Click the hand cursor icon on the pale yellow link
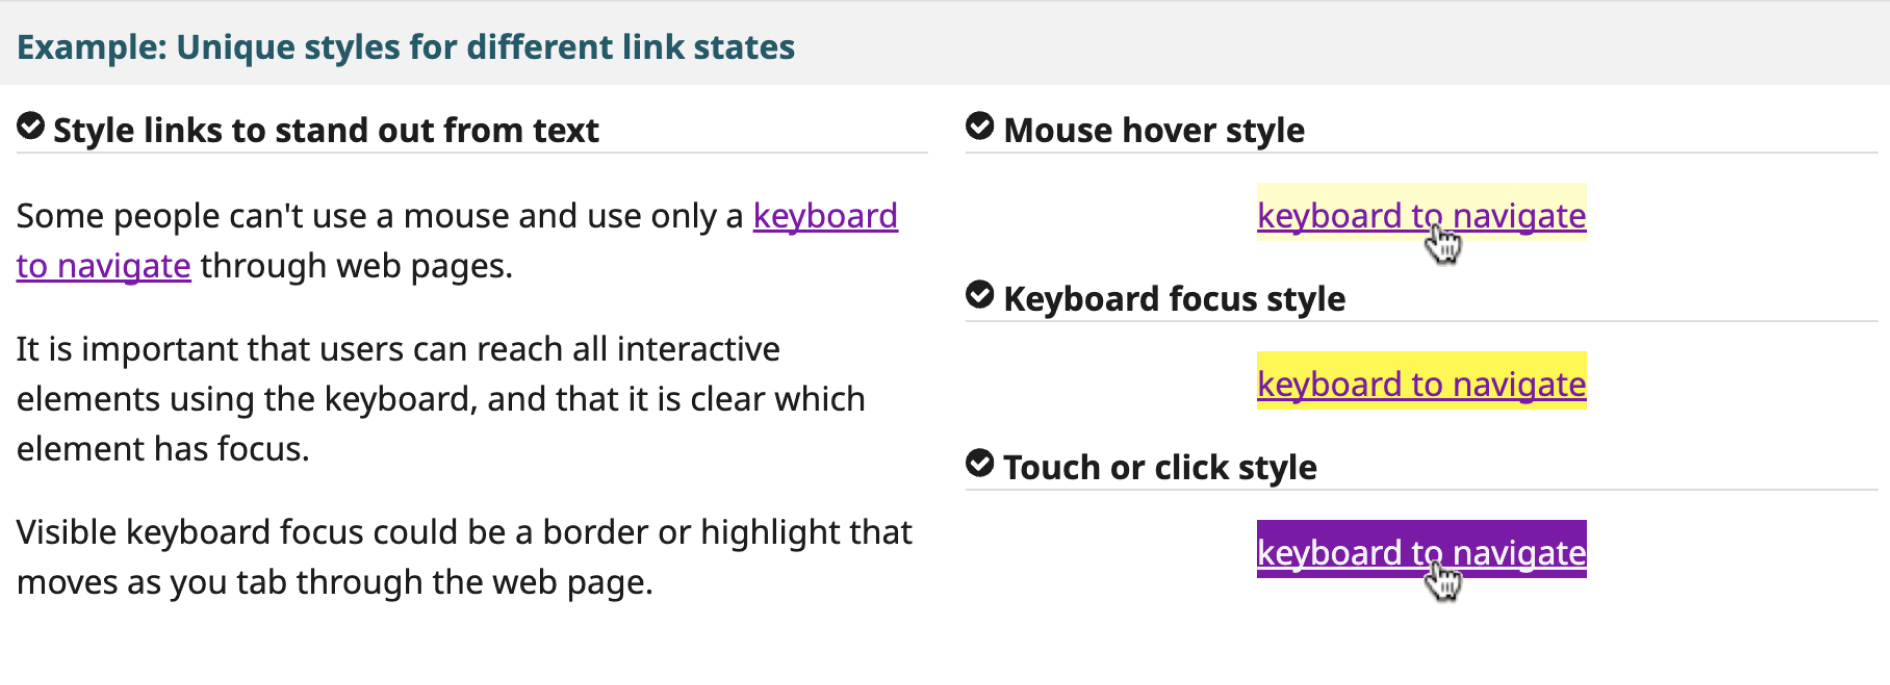1890x685 pixels. pyautogui.click(x=1443, y=244)
